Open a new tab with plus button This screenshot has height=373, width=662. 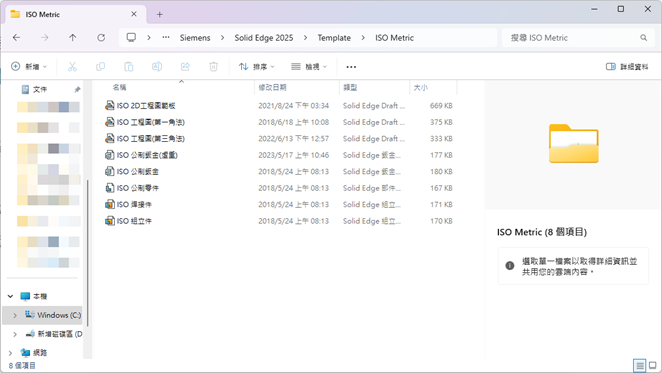(x=160, y=14)
